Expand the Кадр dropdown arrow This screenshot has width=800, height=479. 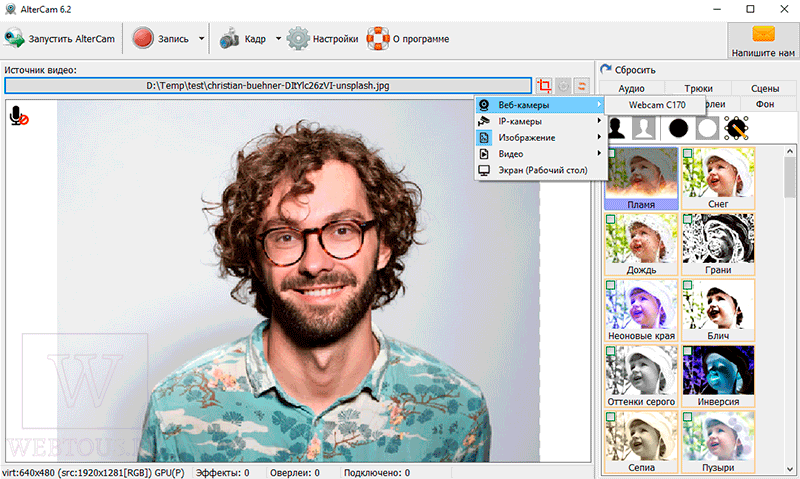tap(278, 39)
